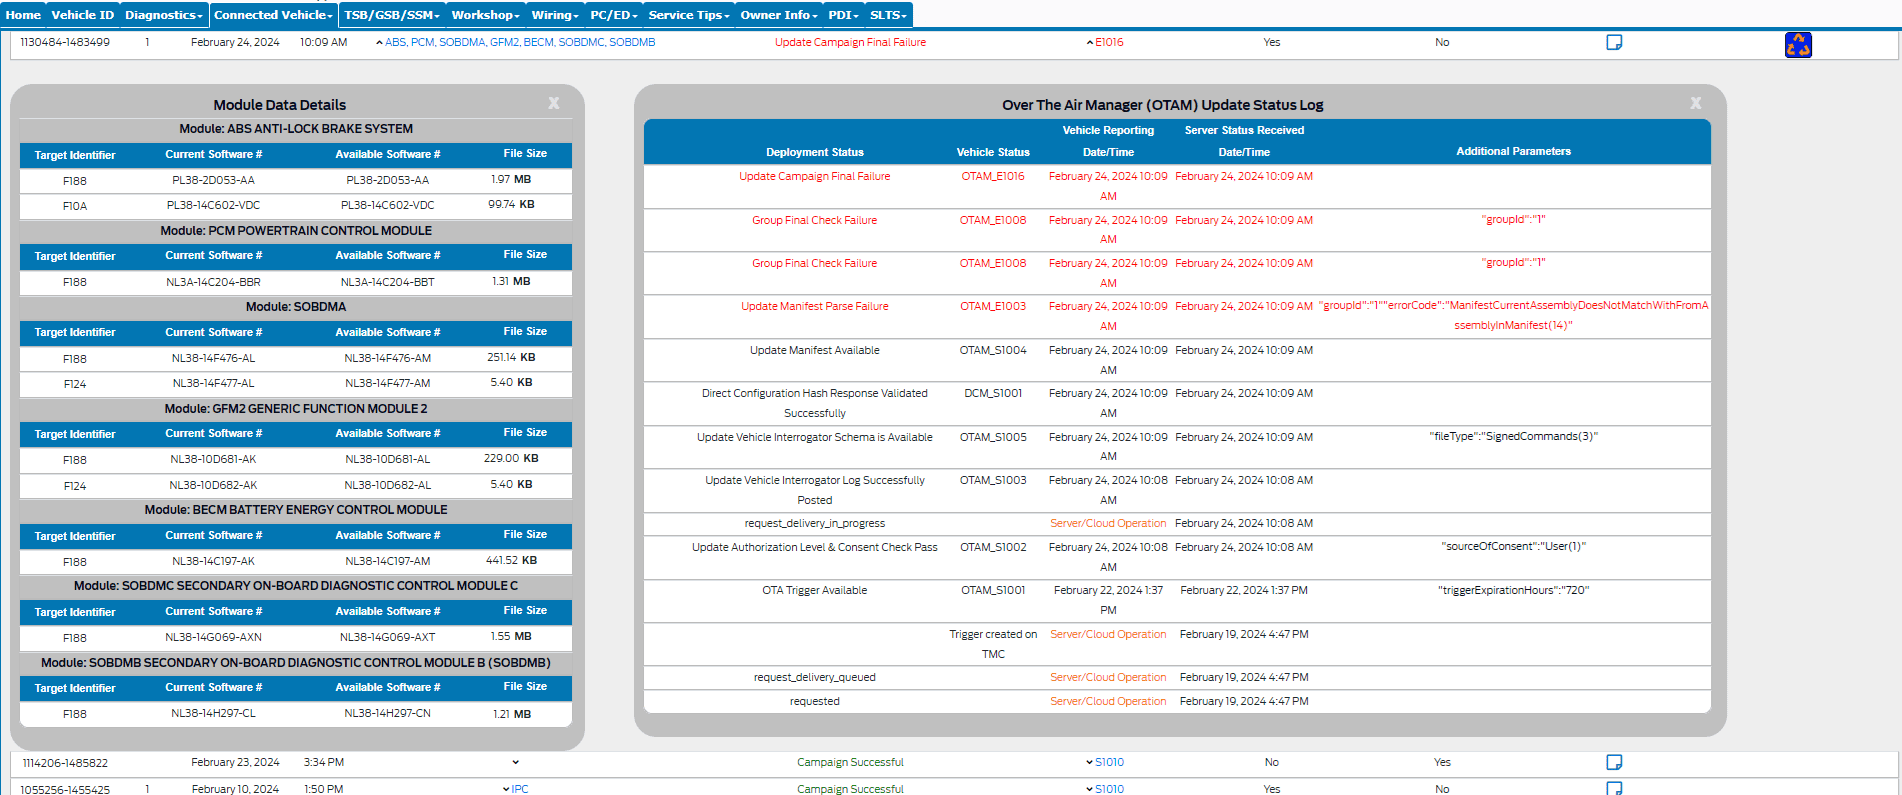1902x795 pixels.
Task: Expand the empty module list on the February 23 row
Action: [x=515, y=762]
